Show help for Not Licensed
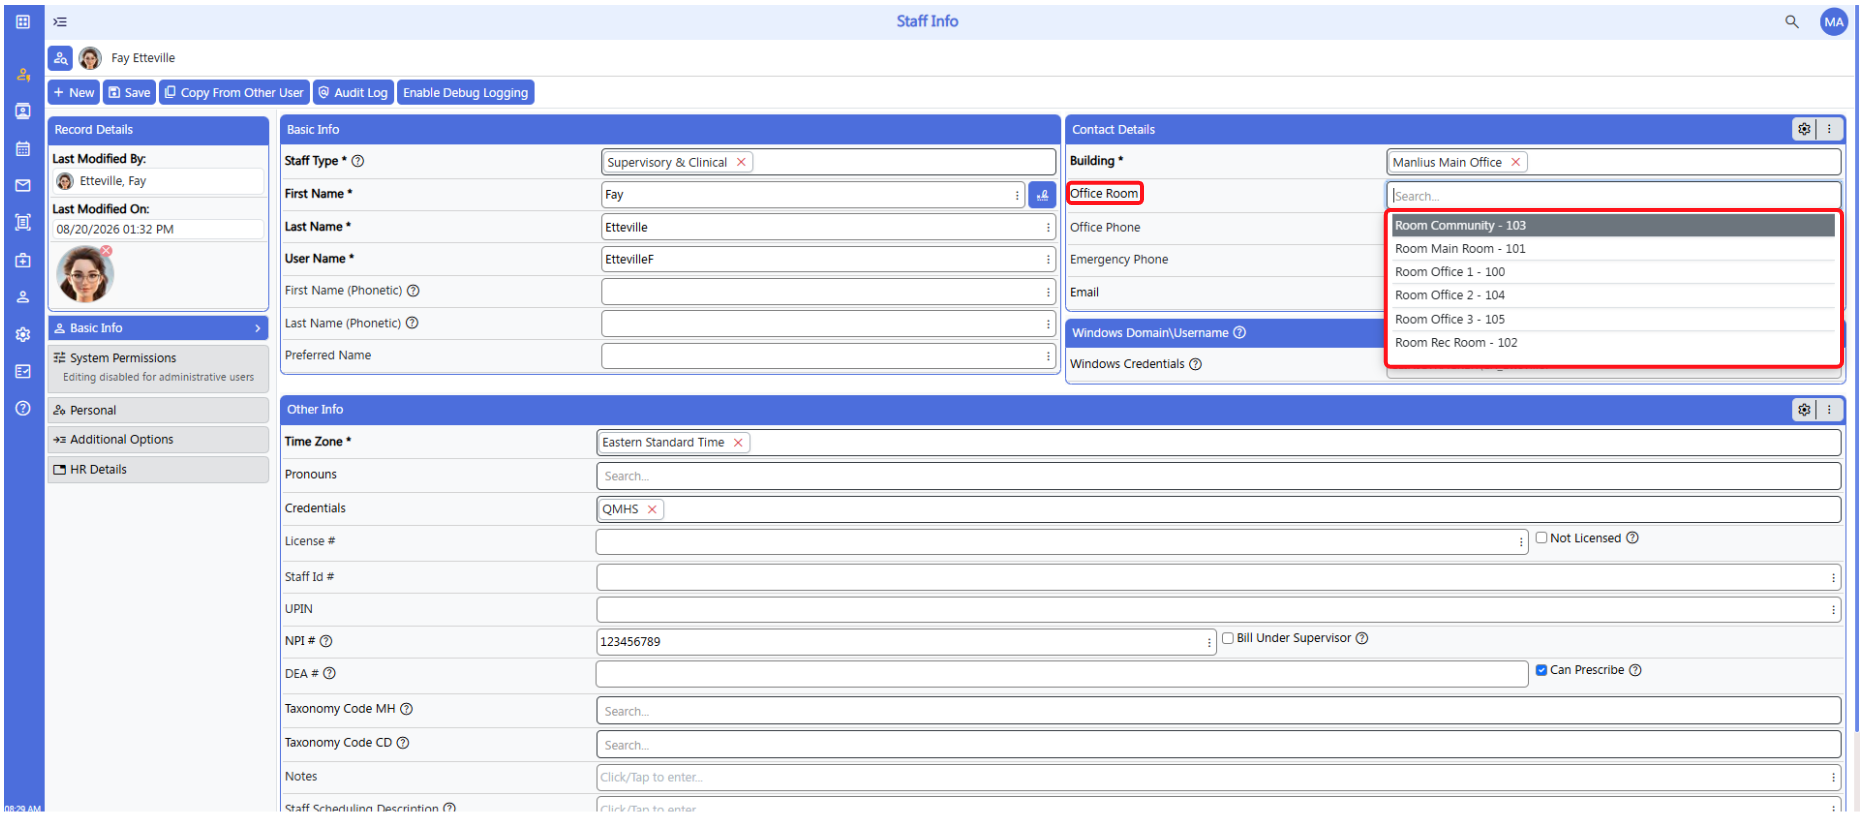The height and width of the screenshot is (817, 1868). point(1632,538)
